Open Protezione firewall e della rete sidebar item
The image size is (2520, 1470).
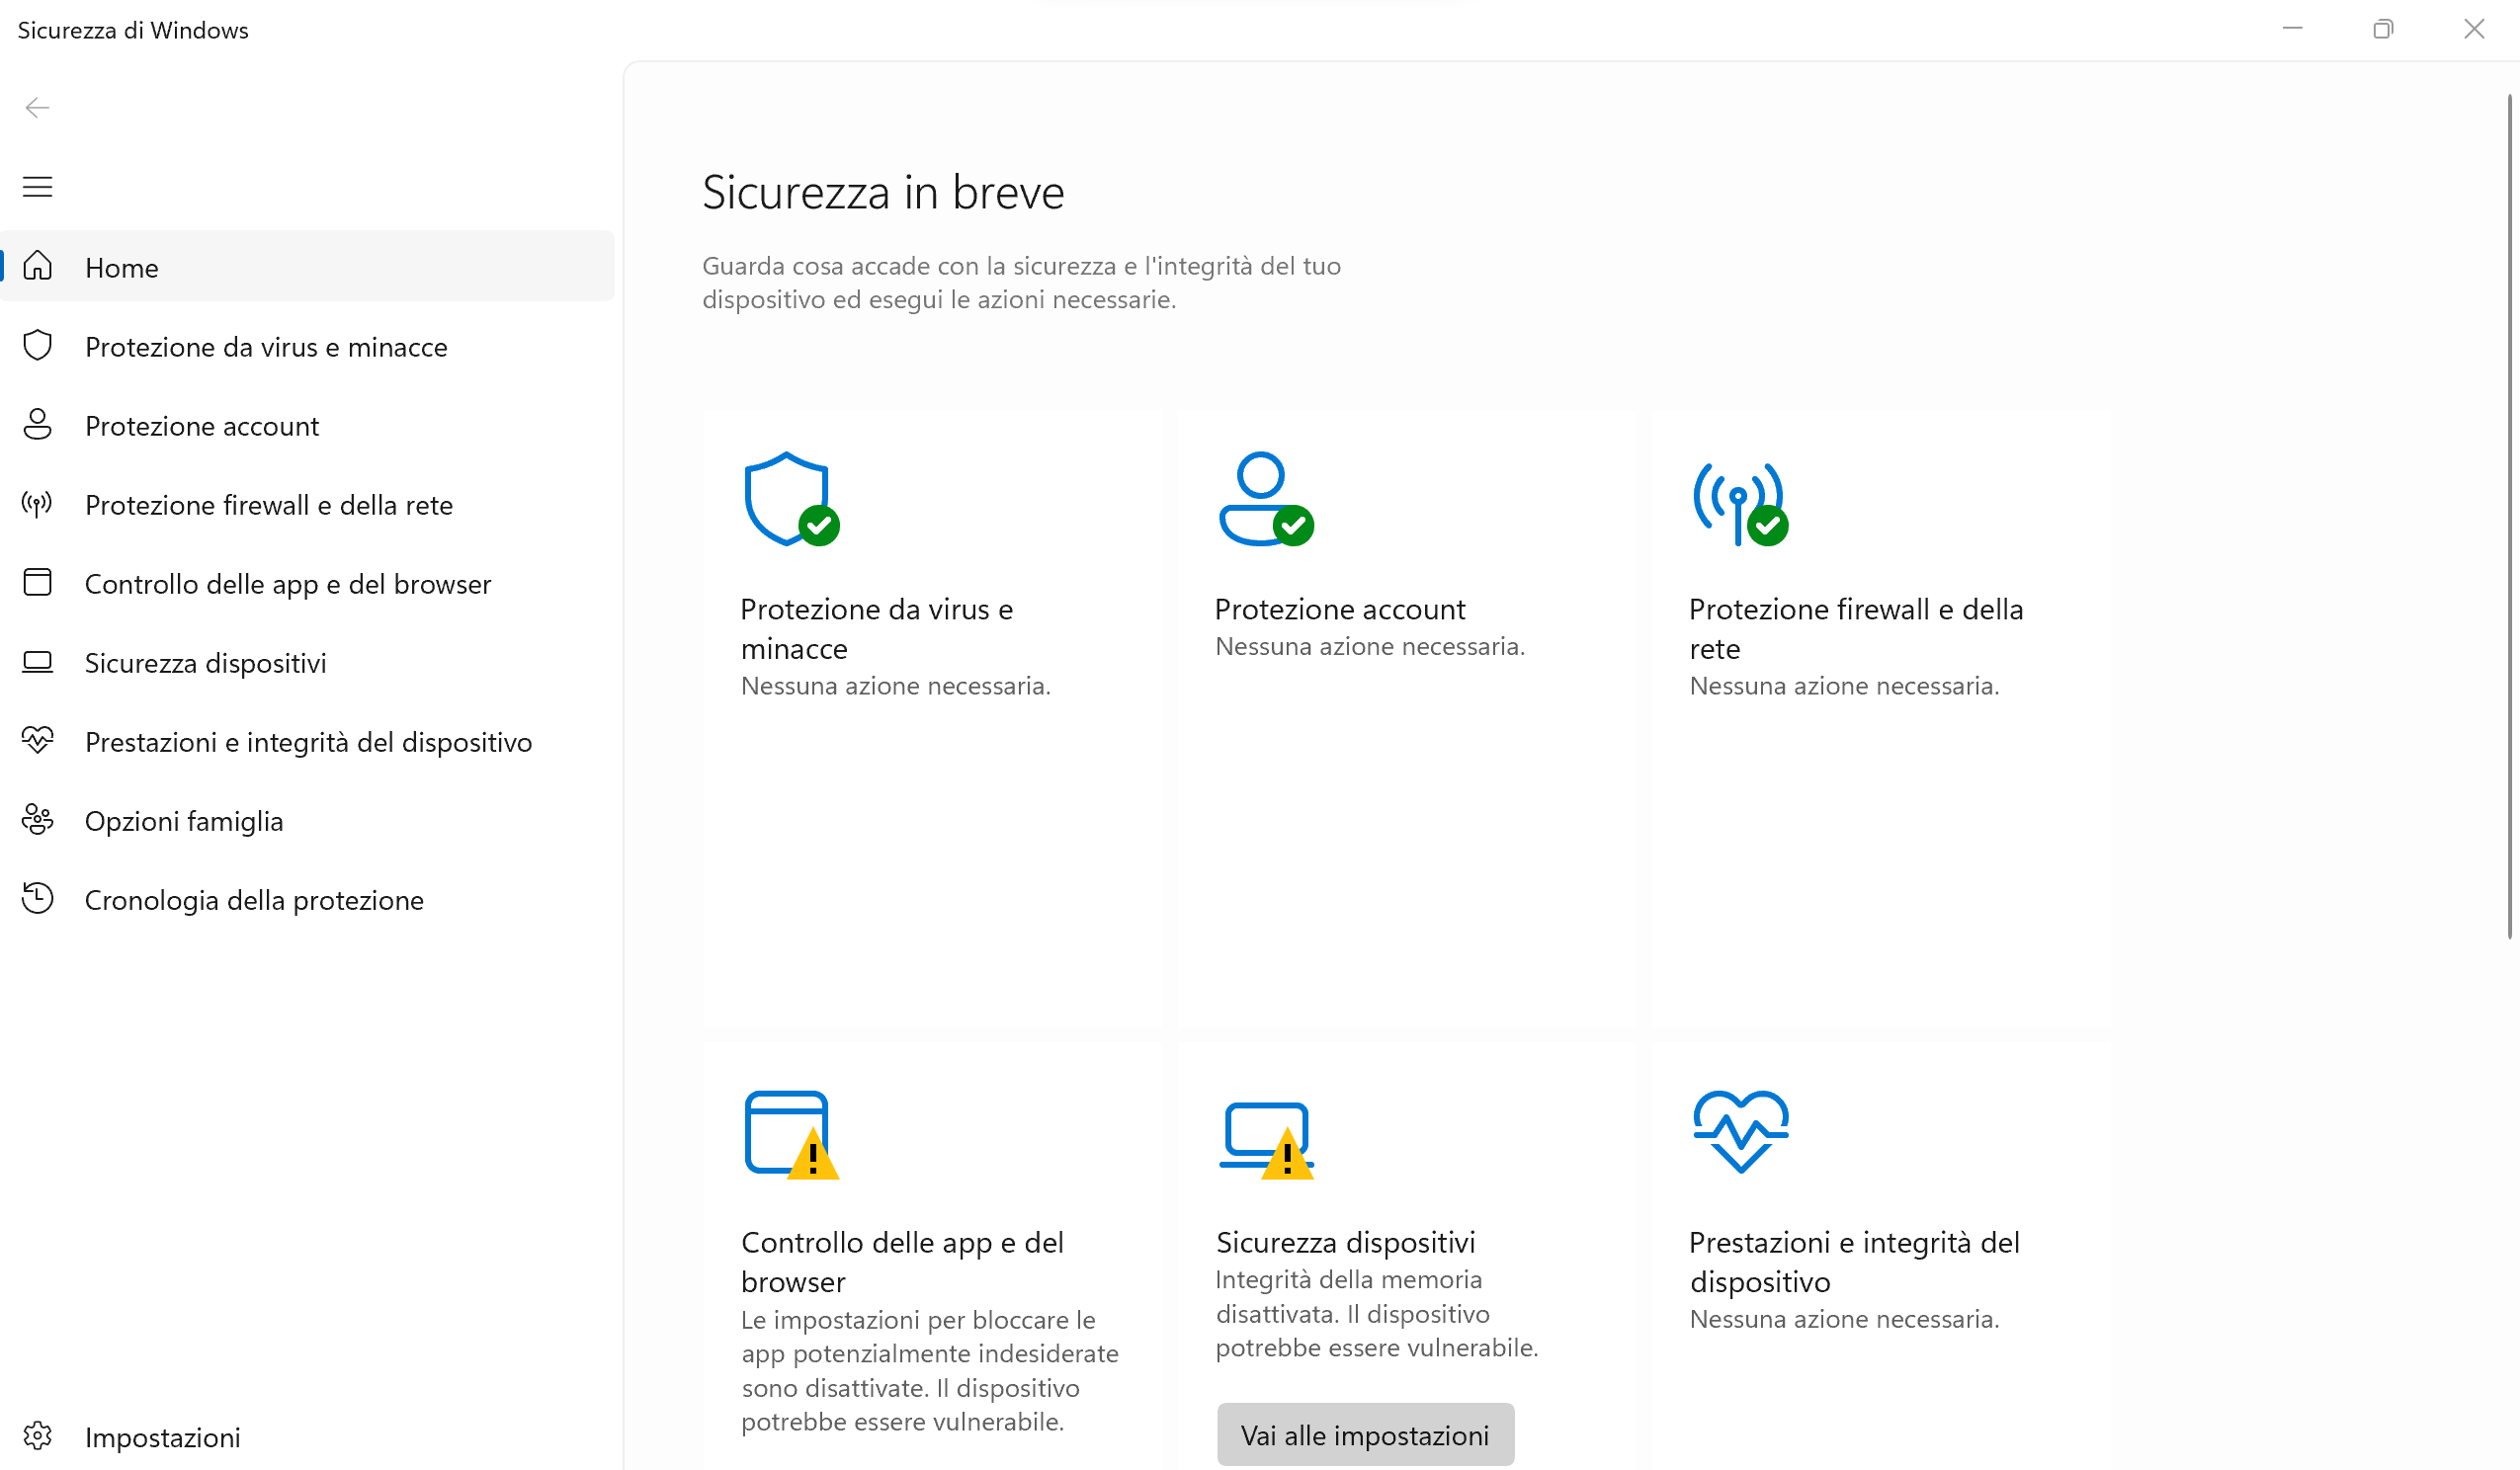269,505
